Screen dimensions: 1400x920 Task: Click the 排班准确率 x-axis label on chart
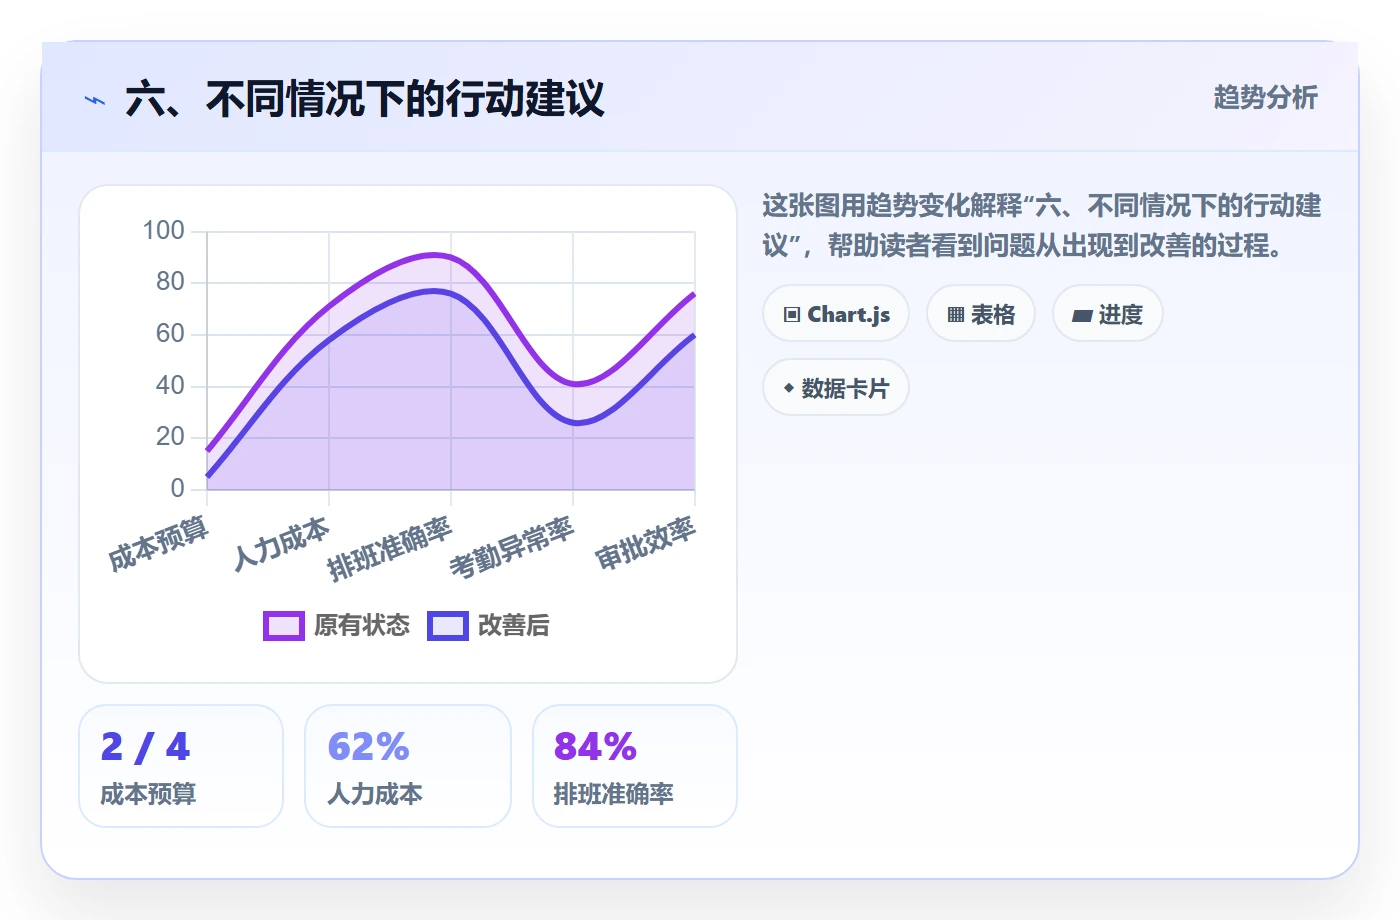coord(390,548)
